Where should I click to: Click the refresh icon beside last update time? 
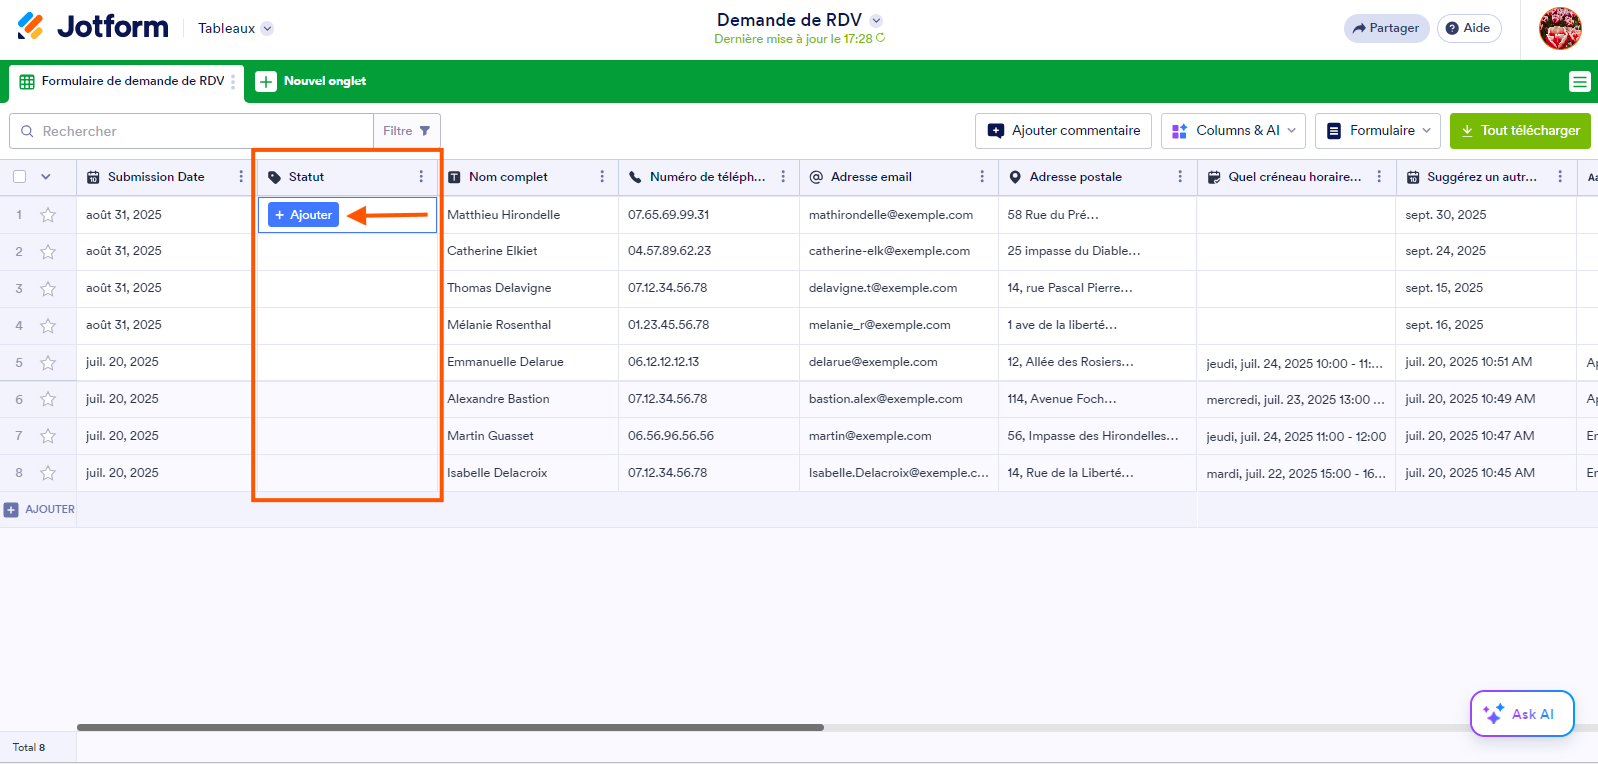coord(880,39)
